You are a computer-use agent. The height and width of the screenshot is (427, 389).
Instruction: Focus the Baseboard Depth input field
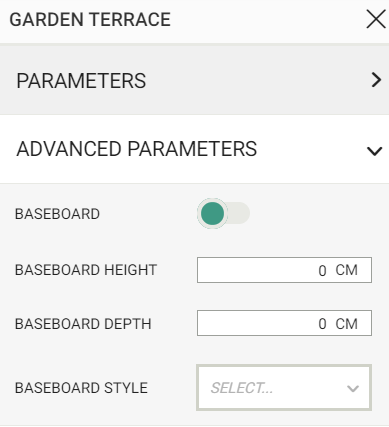point(284,323)
